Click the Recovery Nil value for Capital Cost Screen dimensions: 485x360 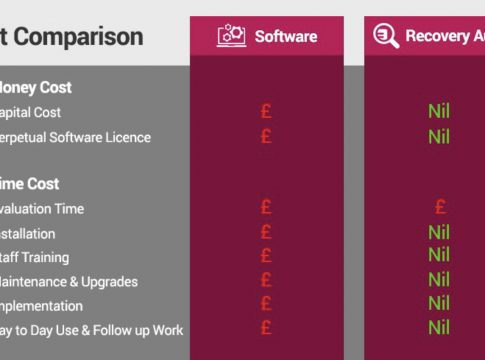(x=439, y=111)
